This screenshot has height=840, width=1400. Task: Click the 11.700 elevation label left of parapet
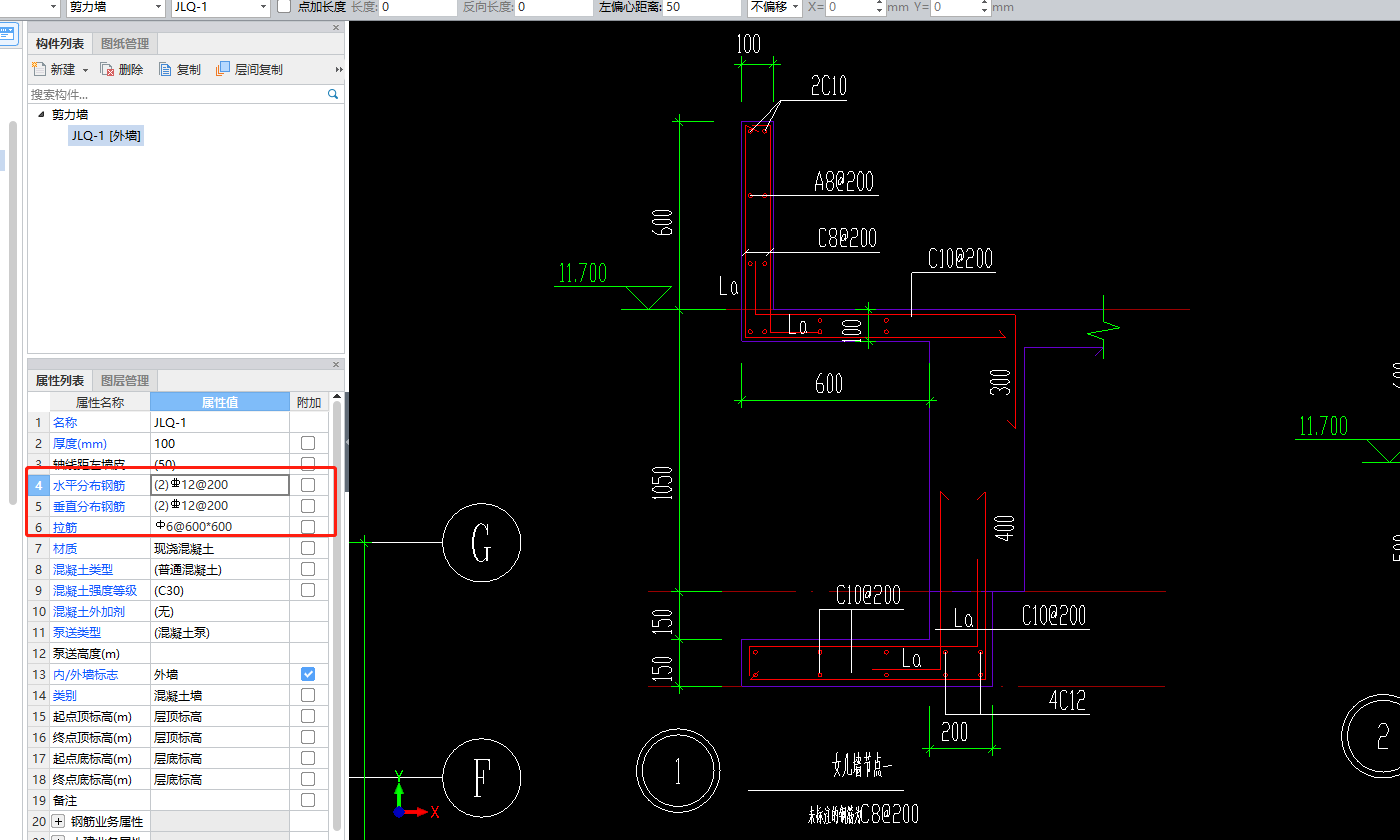click(x=582, y=273)
